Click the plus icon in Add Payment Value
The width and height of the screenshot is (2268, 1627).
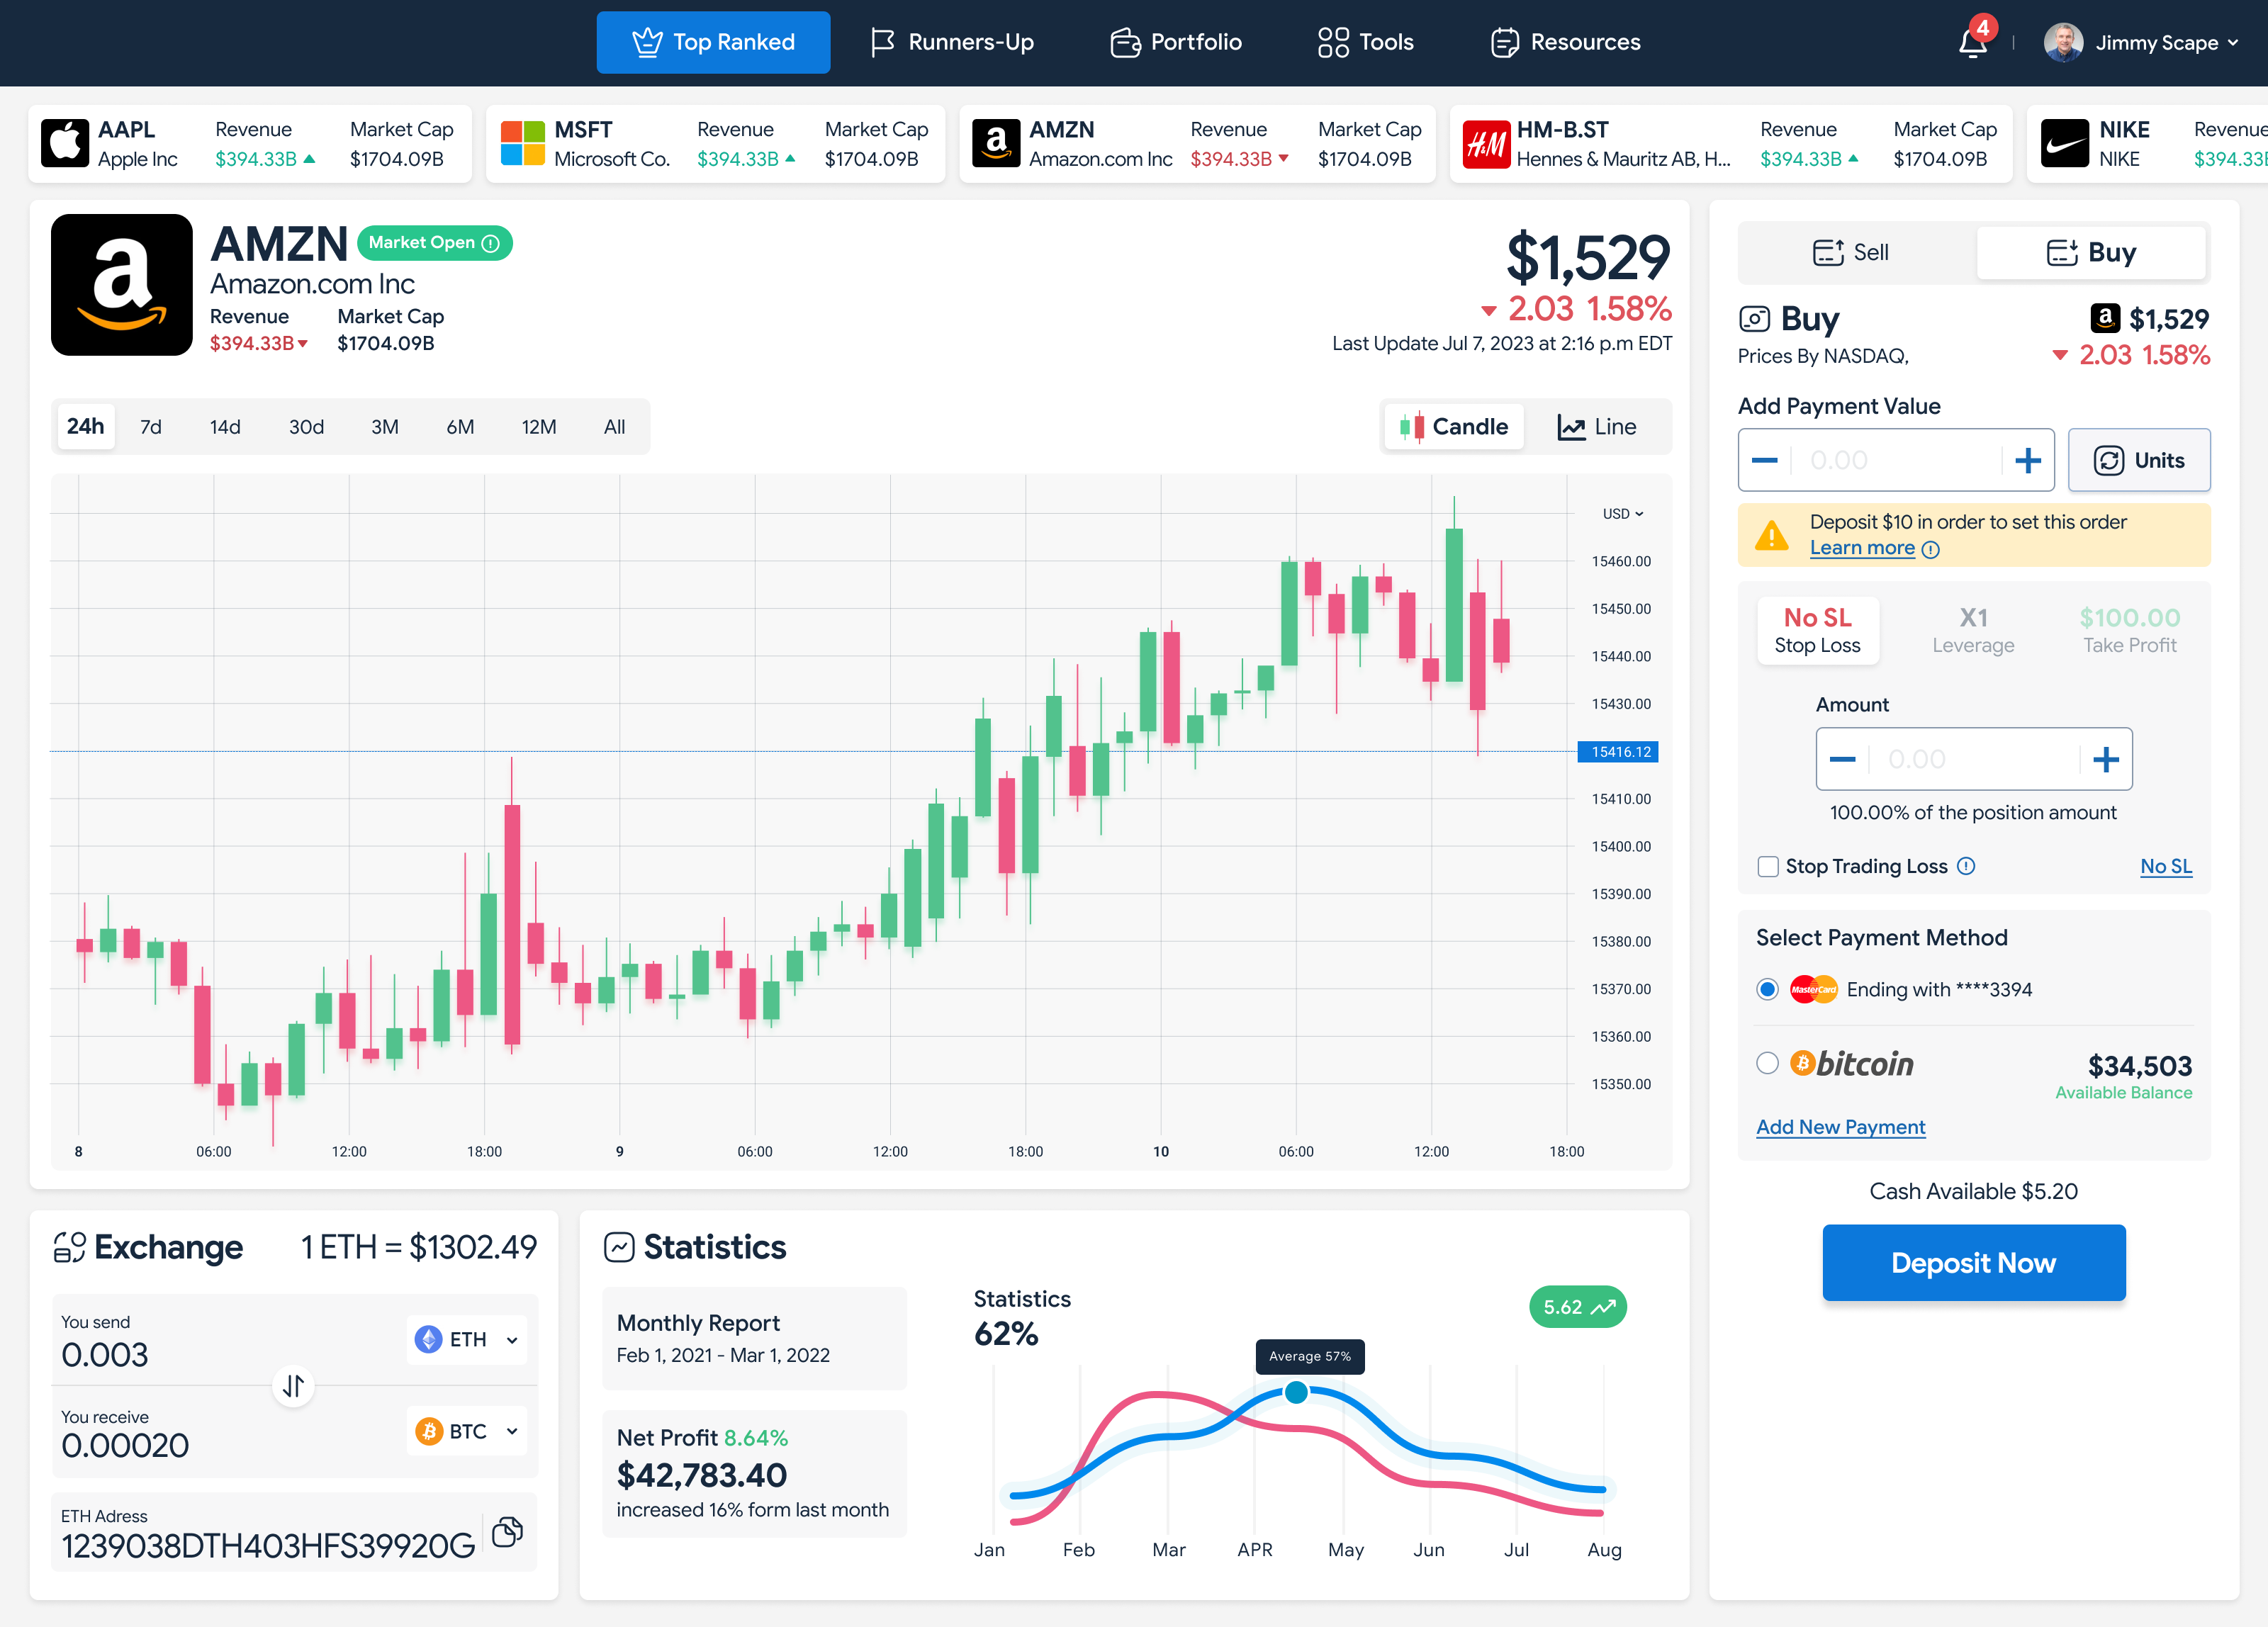pos(2027,461)
